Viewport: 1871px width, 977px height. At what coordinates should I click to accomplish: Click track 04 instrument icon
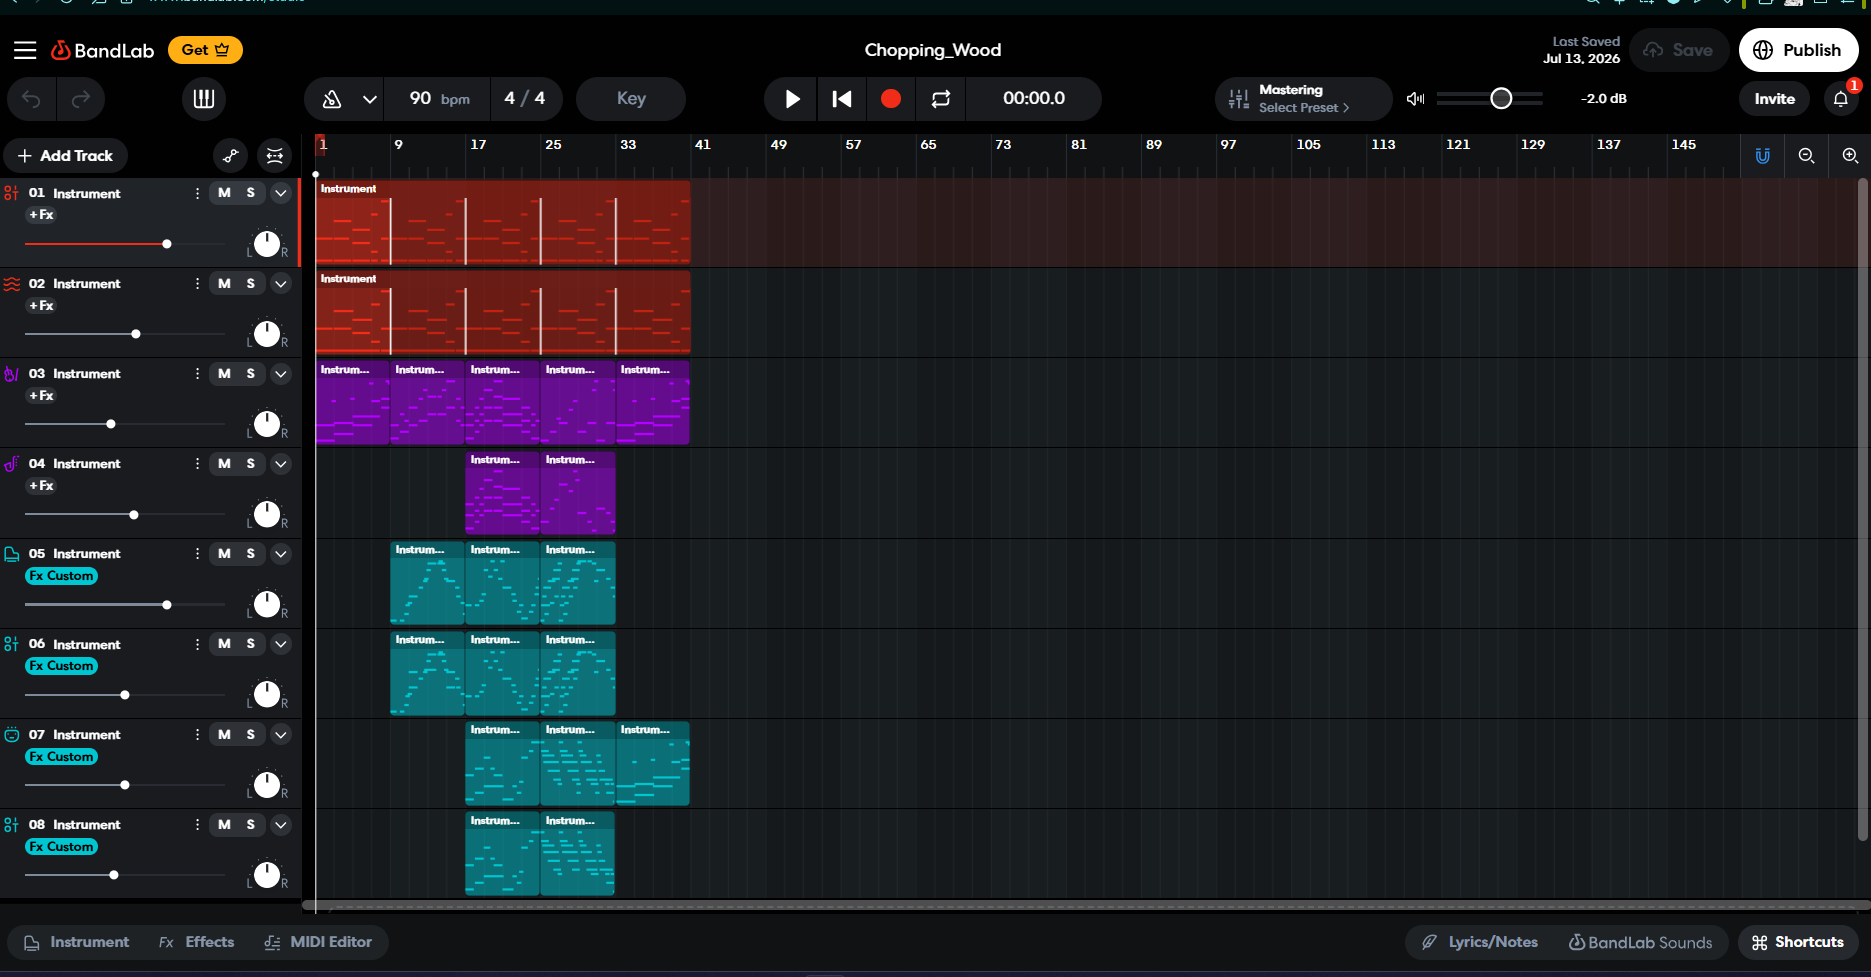(12, 463)
